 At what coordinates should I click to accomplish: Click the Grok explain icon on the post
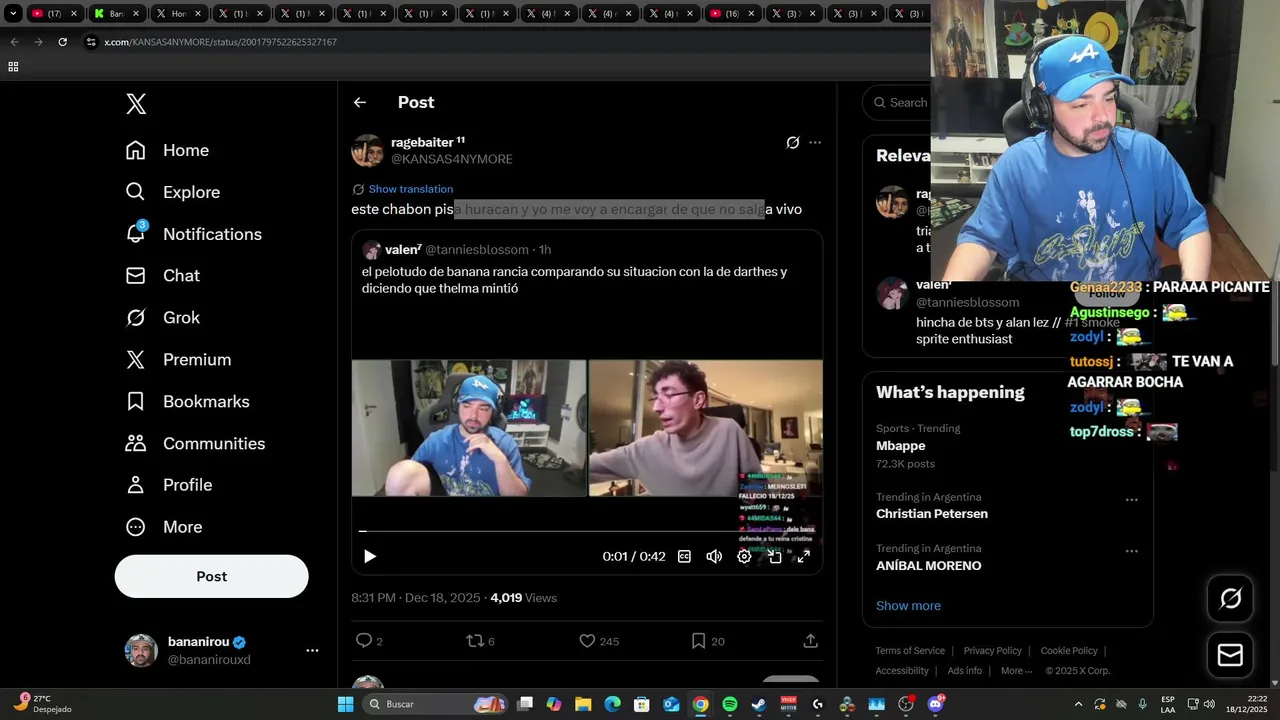pyautogui.click(x=792, y=143)
